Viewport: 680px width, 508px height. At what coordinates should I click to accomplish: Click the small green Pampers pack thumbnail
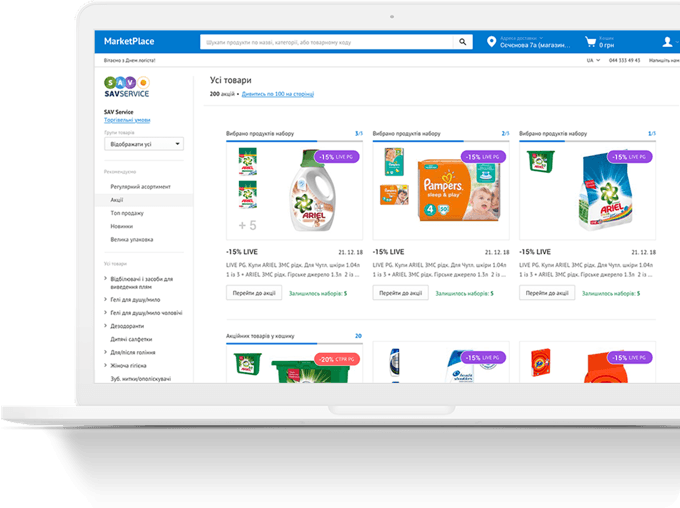pyautogui.click(x=394, y=162)
